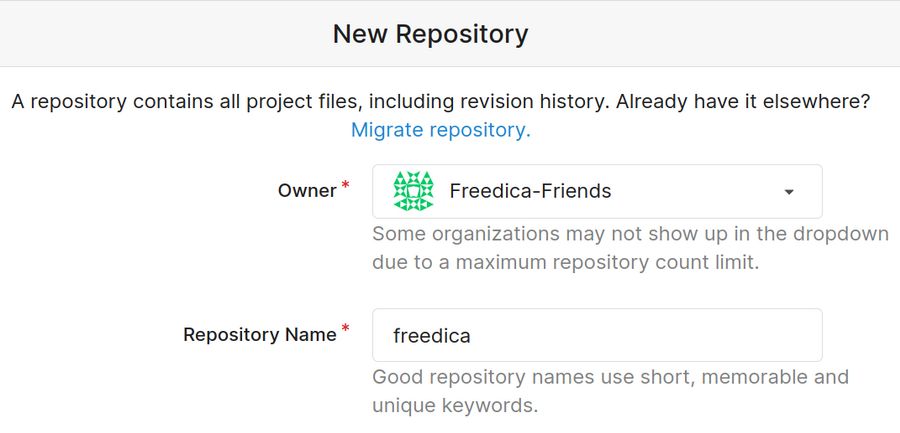Focus the Repository Name input field
This screenshot has width=900, height=433.
(597, 336)
